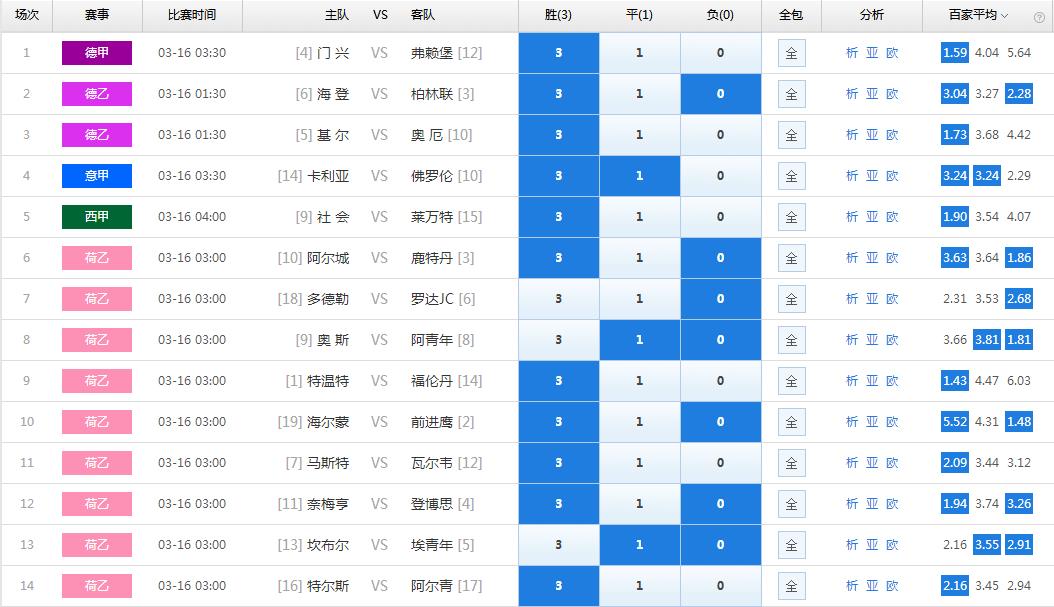Open 亚 Asian odds for match 1
This screenshot has height=607, width=1054.
872,53
